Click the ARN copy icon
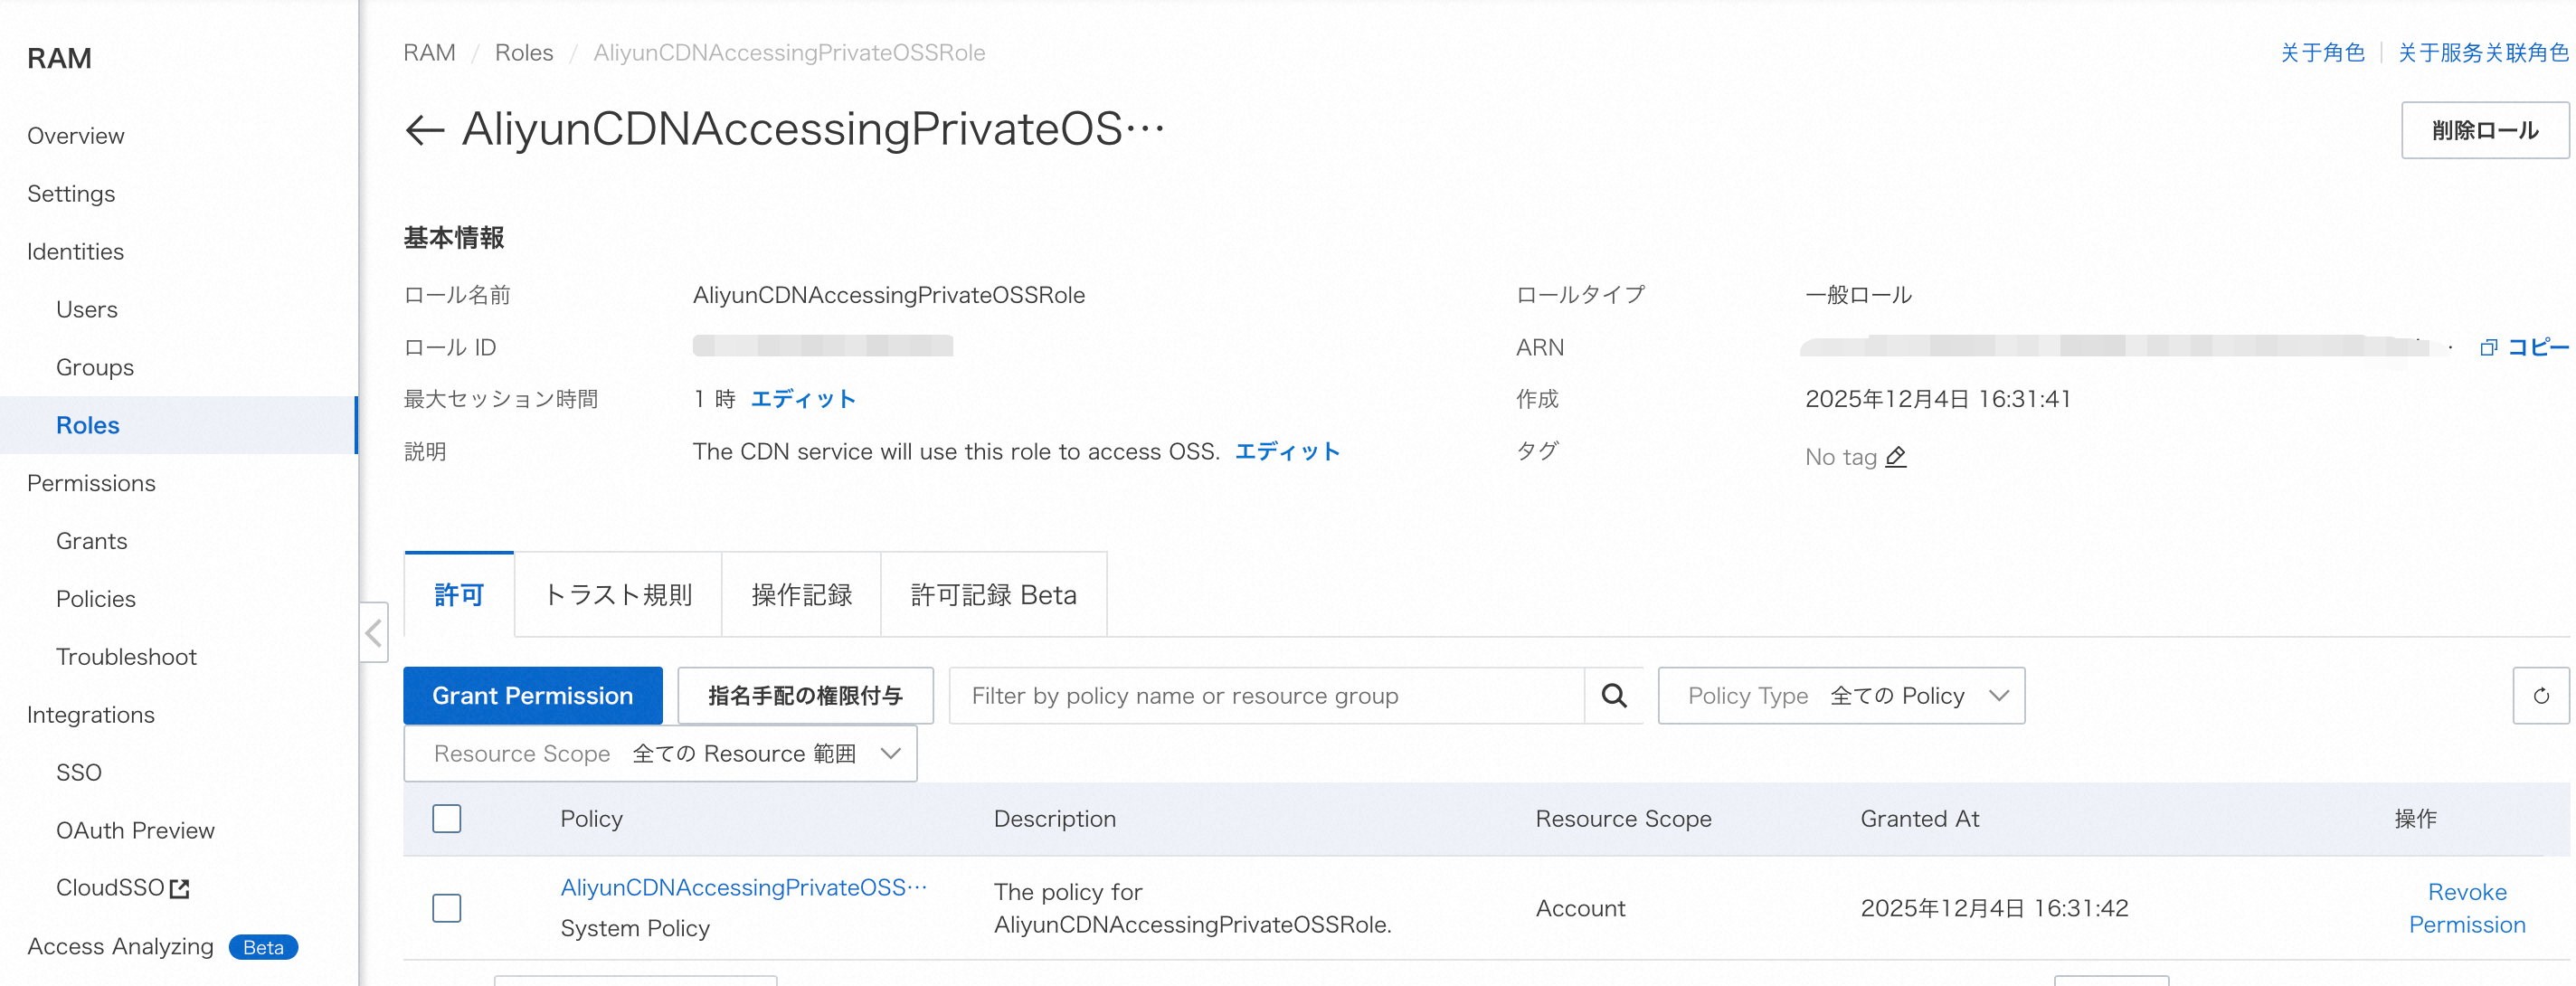The height and width of the screenshot is (986, 2576). [2488, 347]
